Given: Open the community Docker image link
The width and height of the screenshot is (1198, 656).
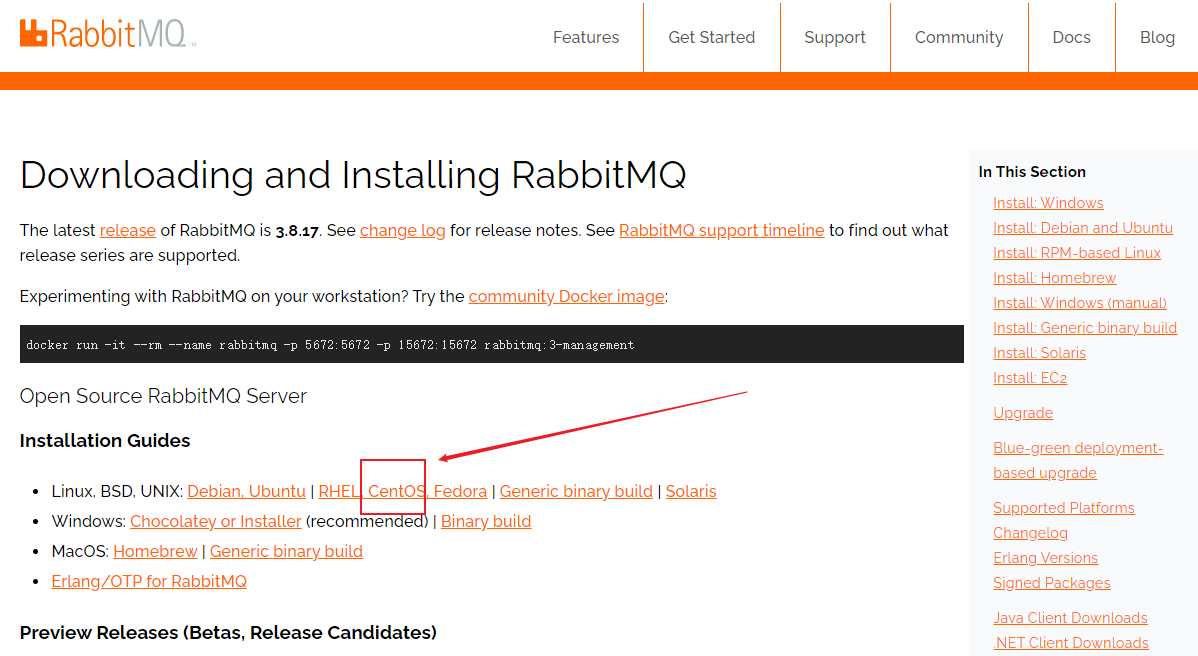Looking at the screenshot, I should (x=566, y=296).
